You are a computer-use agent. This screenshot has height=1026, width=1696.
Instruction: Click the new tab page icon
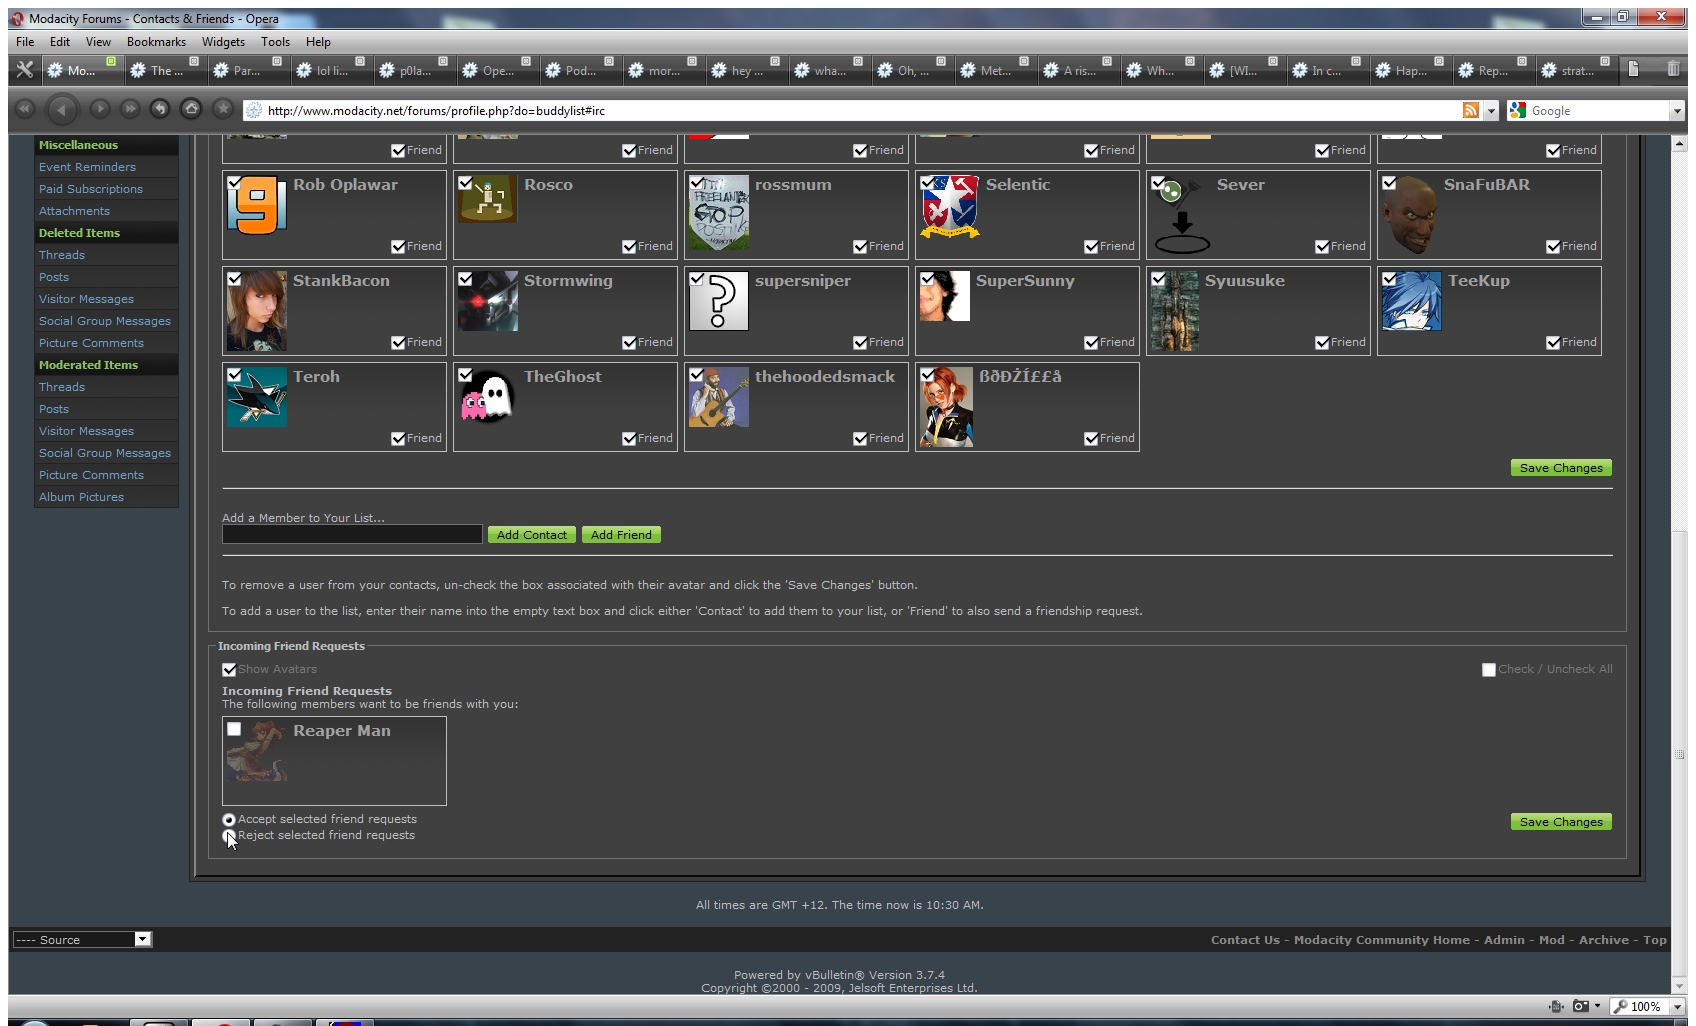tap(1633, 69)
